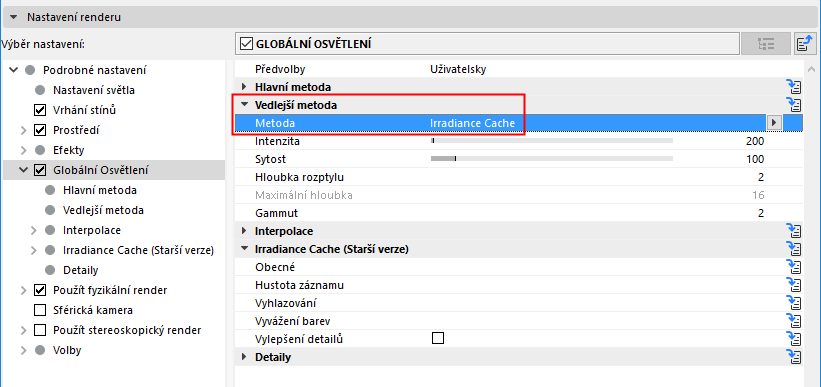Click preset icon in Vedlejší metoda header row

coord(795,104)
